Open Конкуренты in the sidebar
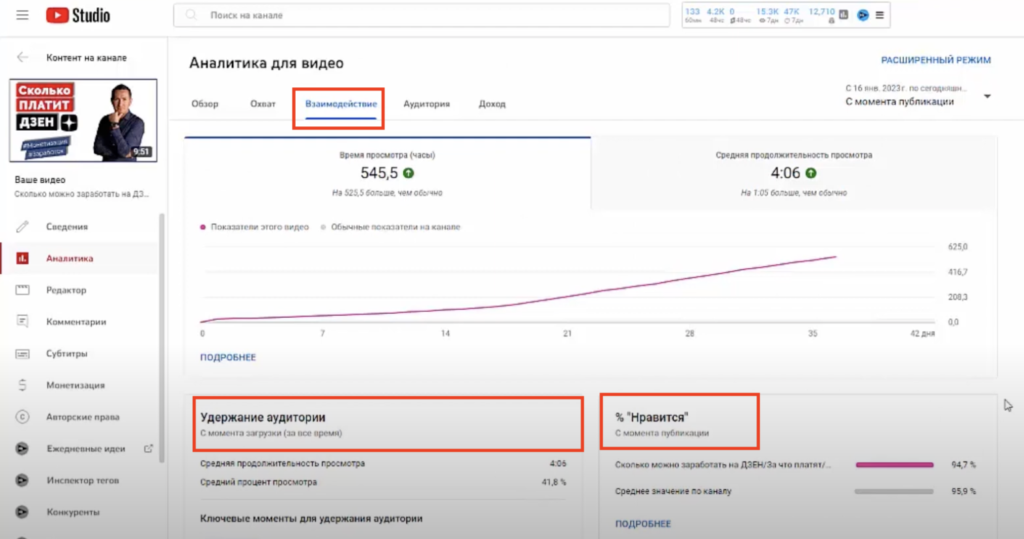Screen dimensions: 1024x539 coord(72,513)
